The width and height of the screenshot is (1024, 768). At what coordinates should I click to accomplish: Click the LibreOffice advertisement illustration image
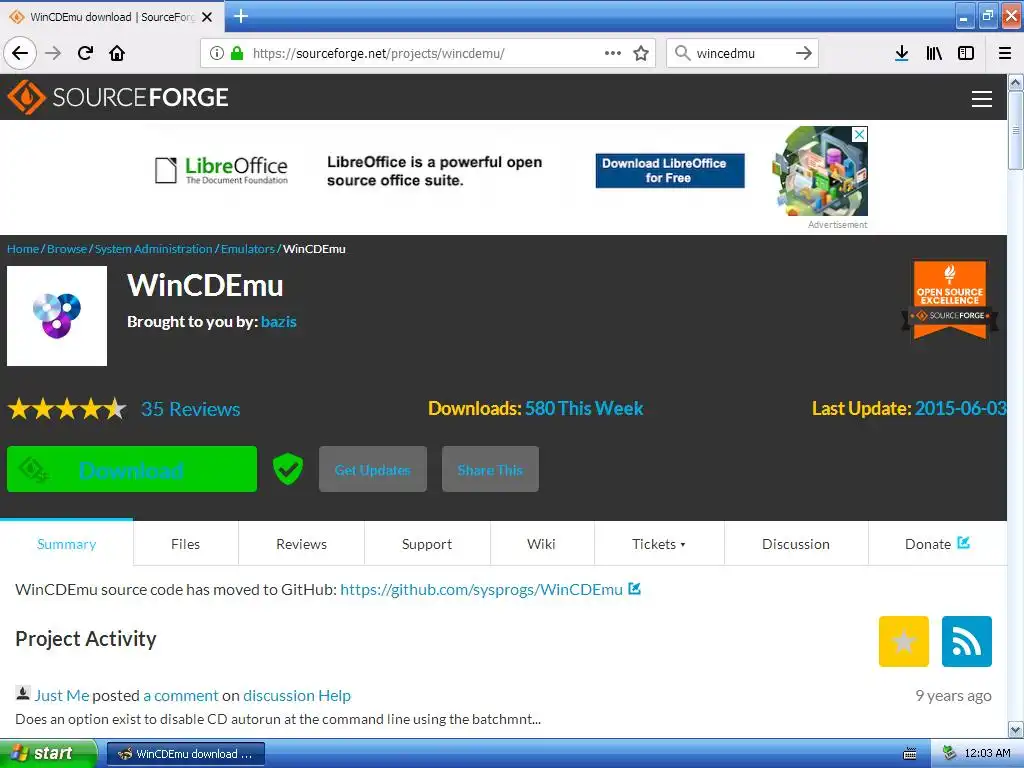click(x=820, y=171)
